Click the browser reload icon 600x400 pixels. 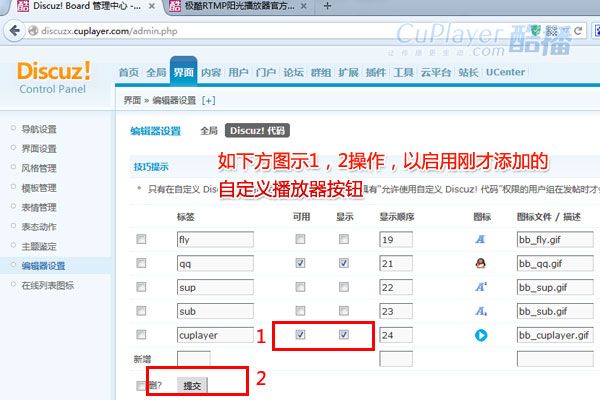578,31
